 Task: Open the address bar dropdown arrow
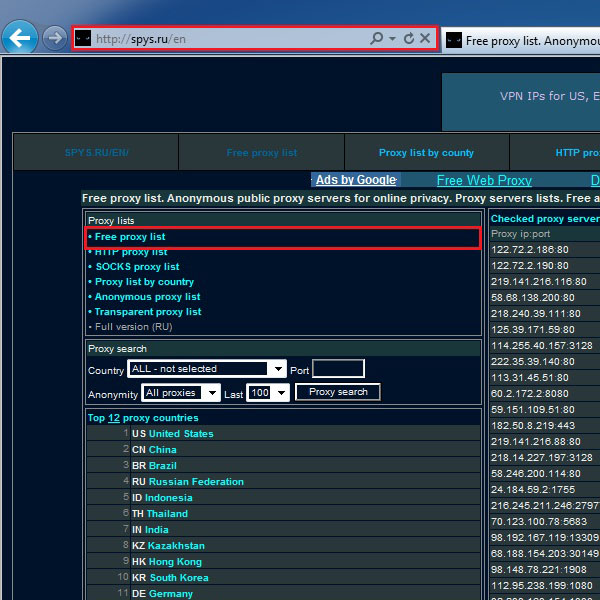tap(392, 39)
